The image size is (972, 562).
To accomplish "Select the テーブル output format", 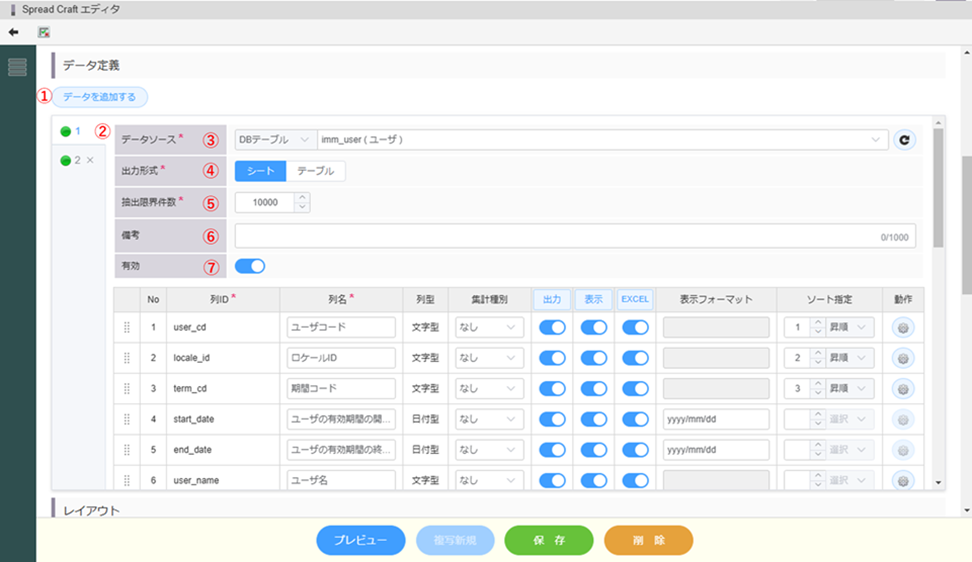I will pos(316,171).
